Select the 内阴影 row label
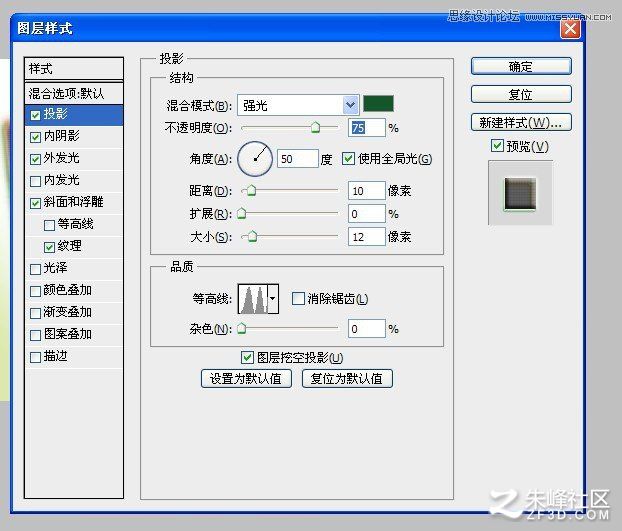Viewport: 622px width, 531px height. tap(61, 136)
